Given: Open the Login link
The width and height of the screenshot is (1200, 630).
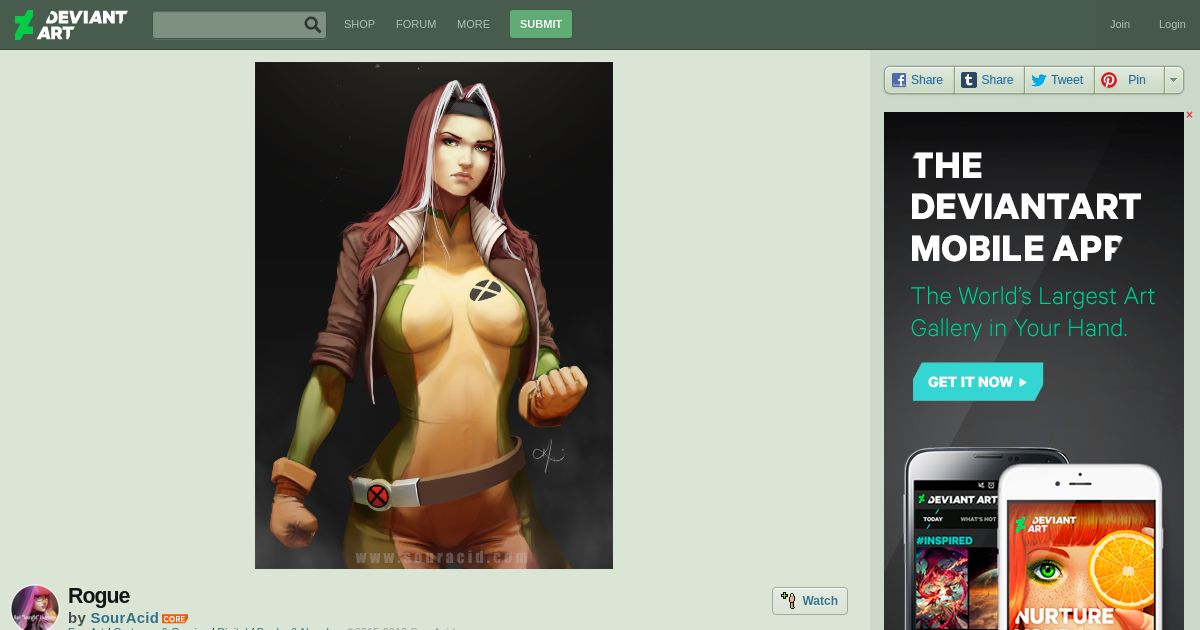Looking at the screenshot, I should (x=1172, y=24).
